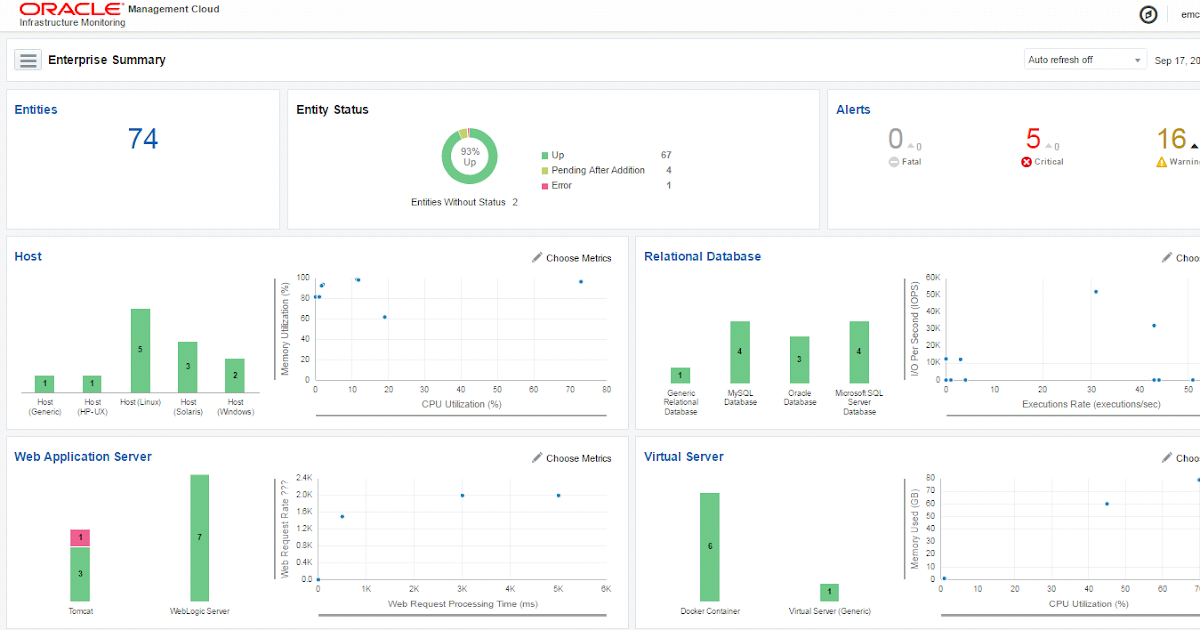Click the Entities count link showing 74
The height and width of the screenshot is (630, 1200).
(144, 138)
